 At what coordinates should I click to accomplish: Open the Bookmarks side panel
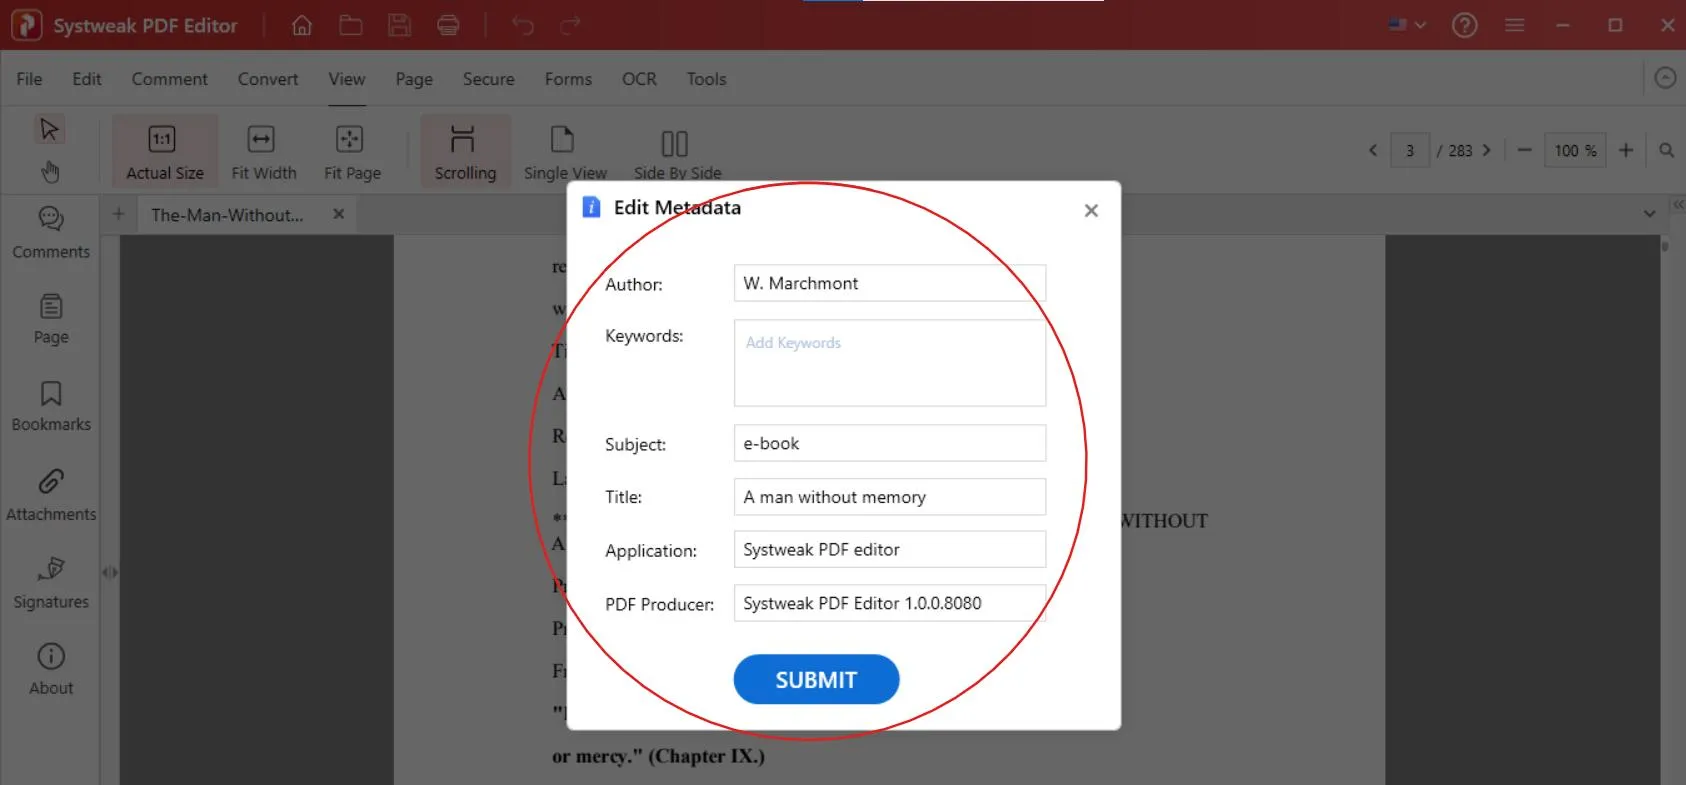click(51, 406)
